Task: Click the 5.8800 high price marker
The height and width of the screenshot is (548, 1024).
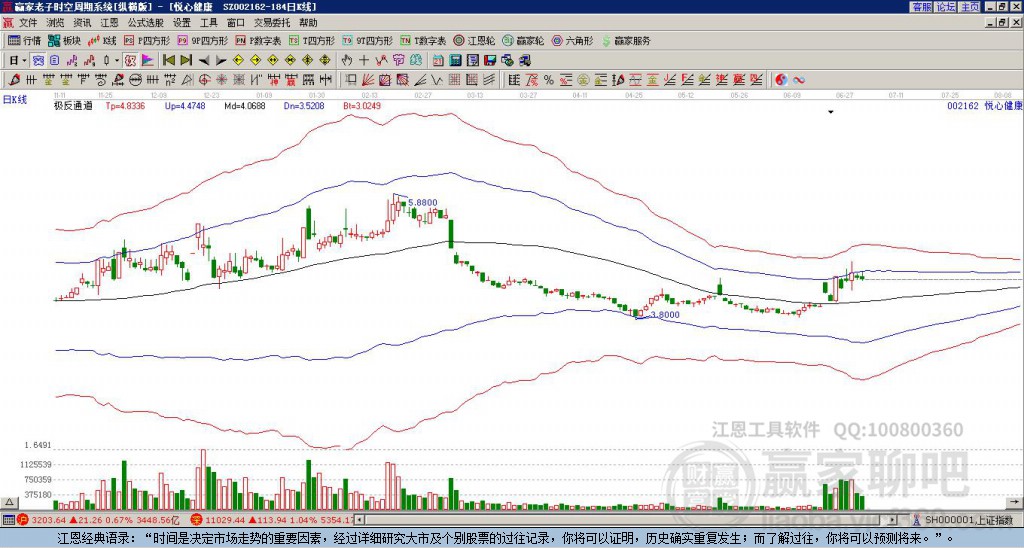Action: 423,203
